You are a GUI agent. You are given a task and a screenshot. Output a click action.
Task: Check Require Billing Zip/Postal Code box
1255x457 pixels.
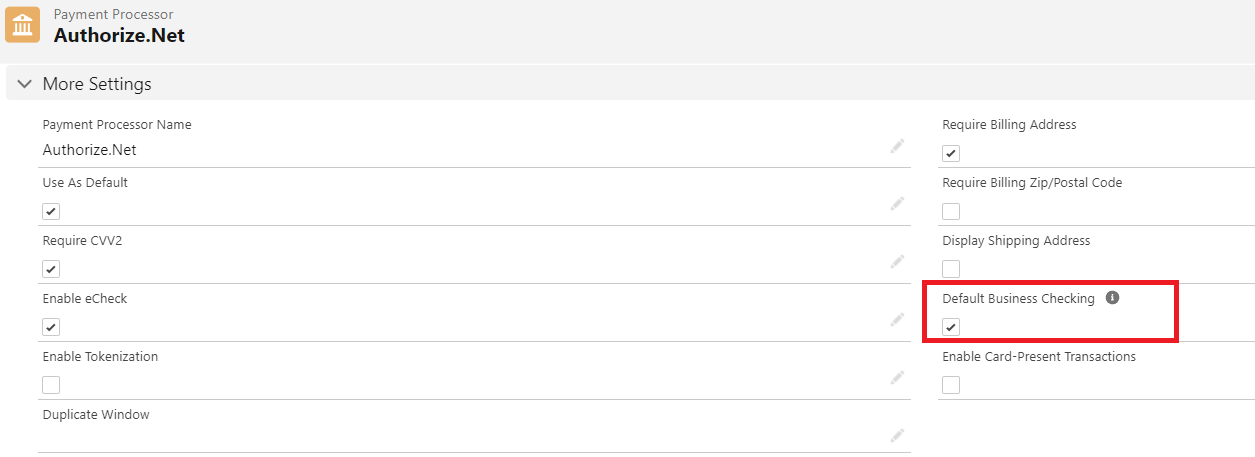[951, 211]
